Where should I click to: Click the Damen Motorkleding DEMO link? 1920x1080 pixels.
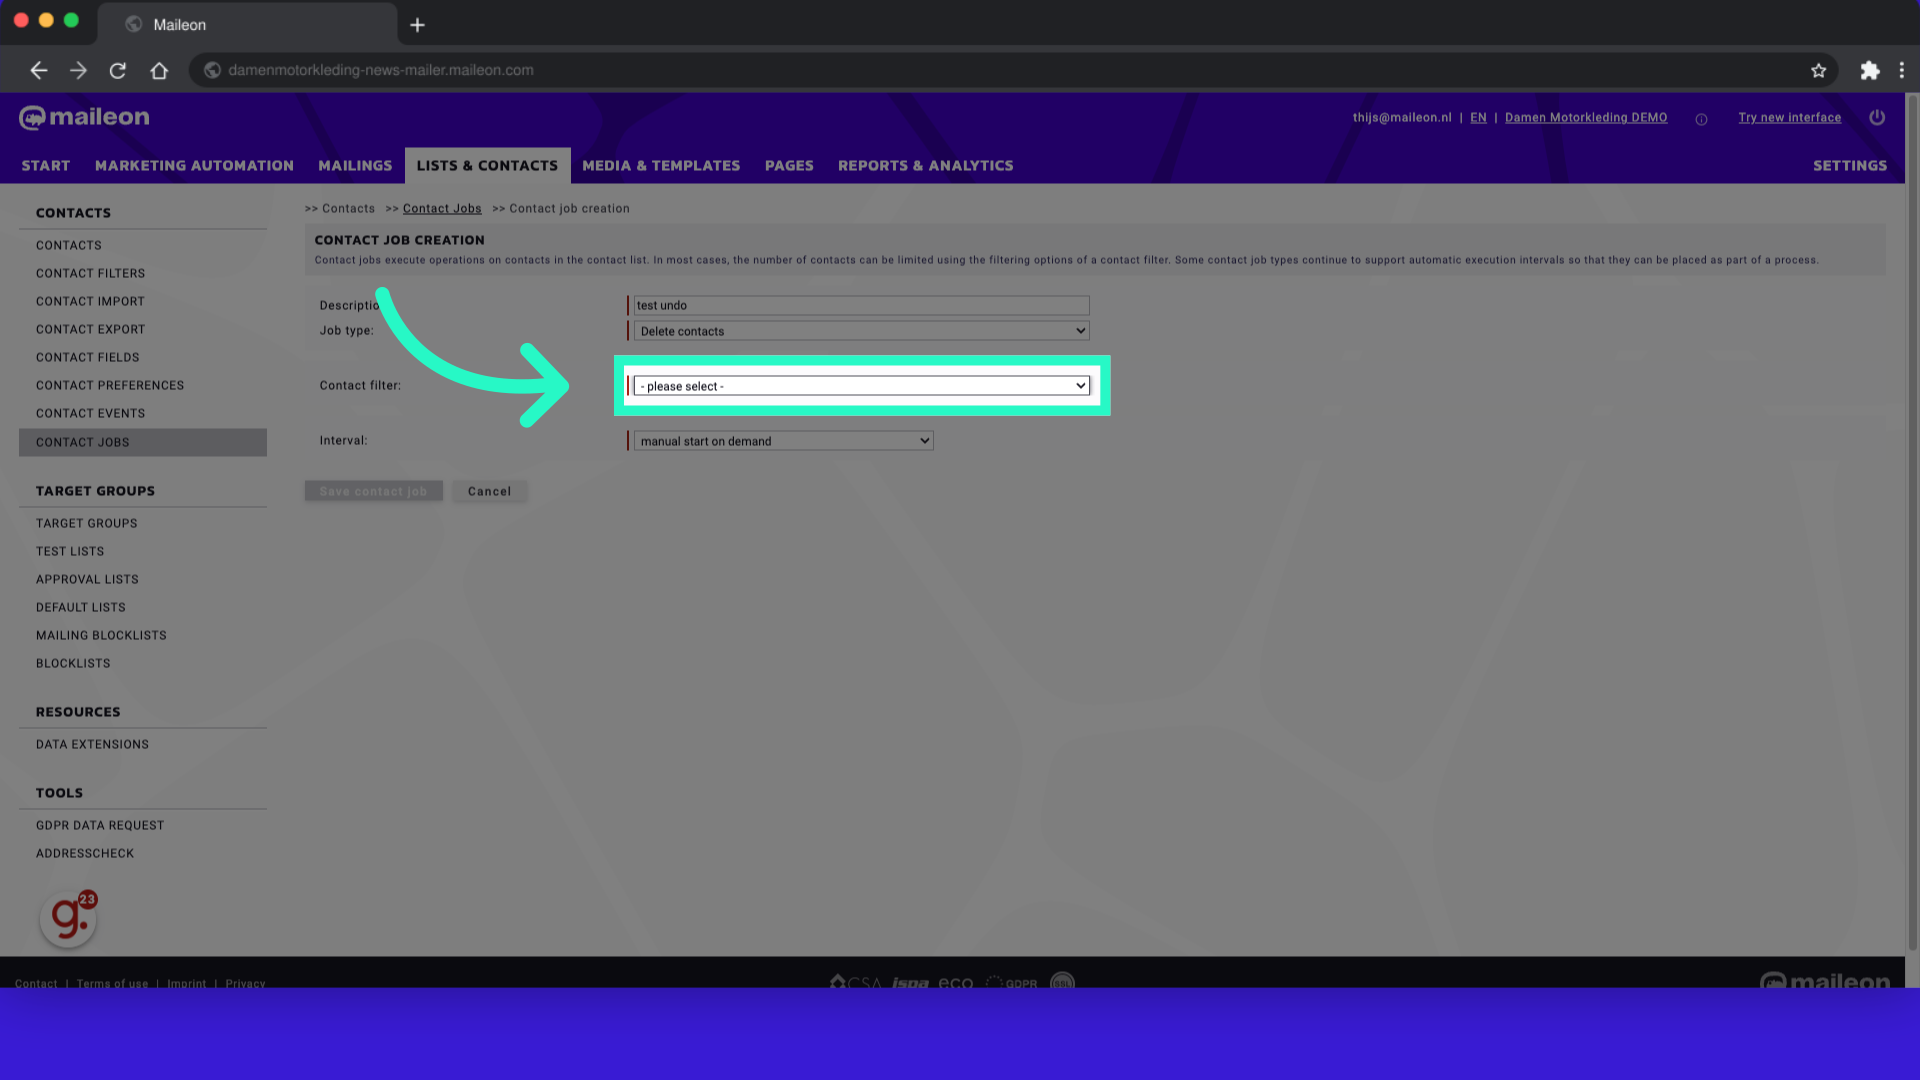pyautogui.click(x=1586, y=117)
